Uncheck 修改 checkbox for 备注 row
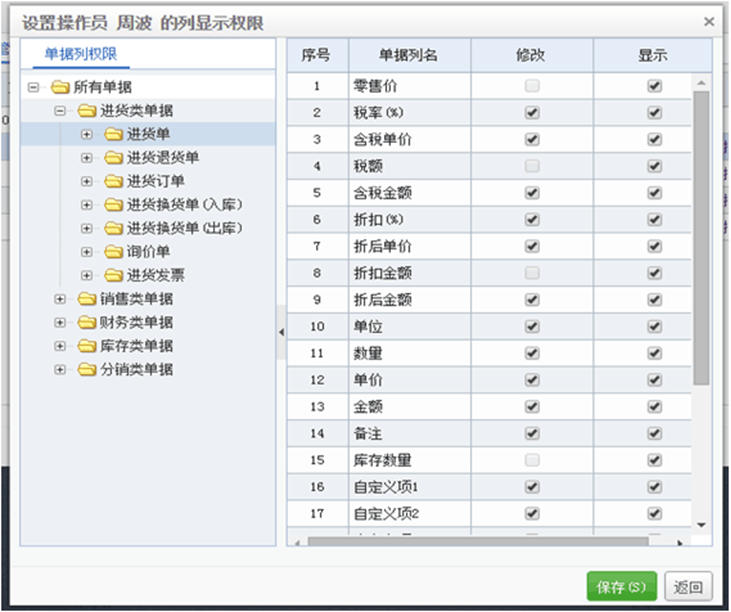731x612 pixels. pos(532,434)
